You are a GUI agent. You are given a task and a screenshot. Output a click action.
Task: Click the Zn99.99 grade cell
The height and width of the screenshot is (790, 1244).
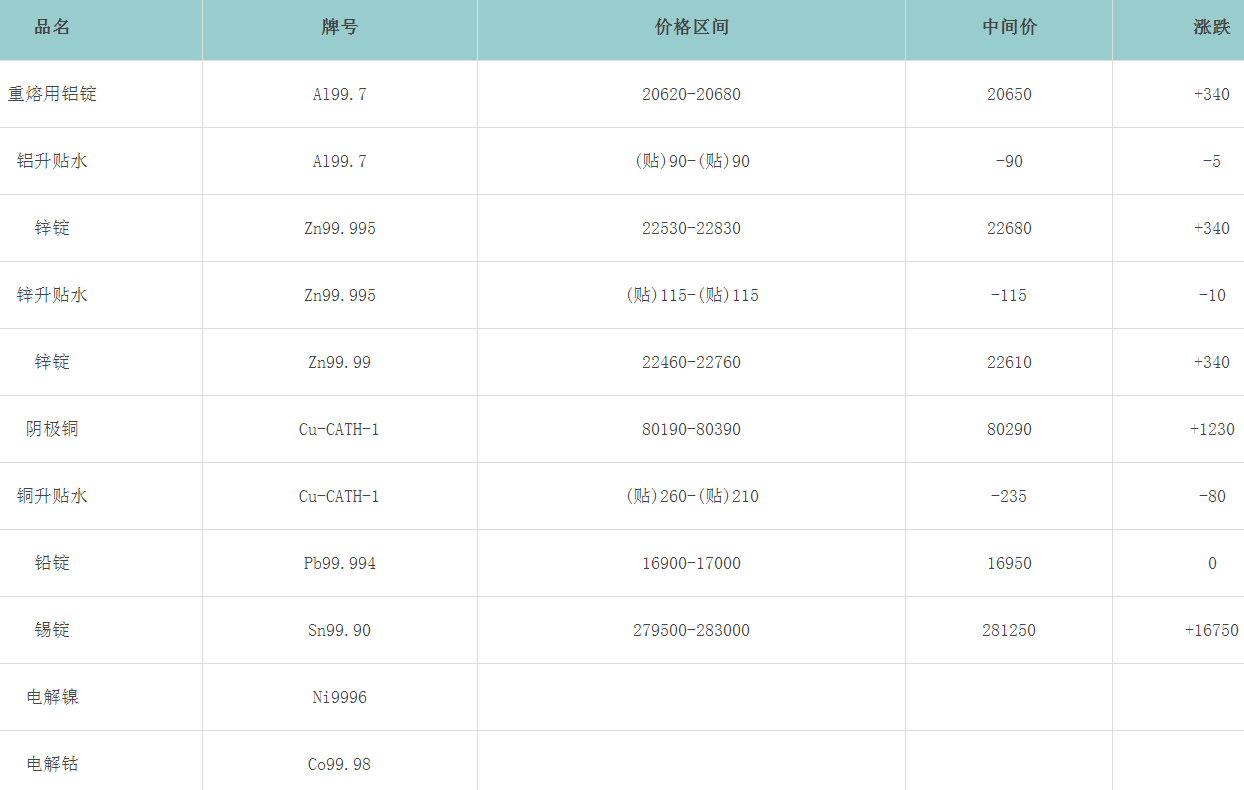[340, 362]
